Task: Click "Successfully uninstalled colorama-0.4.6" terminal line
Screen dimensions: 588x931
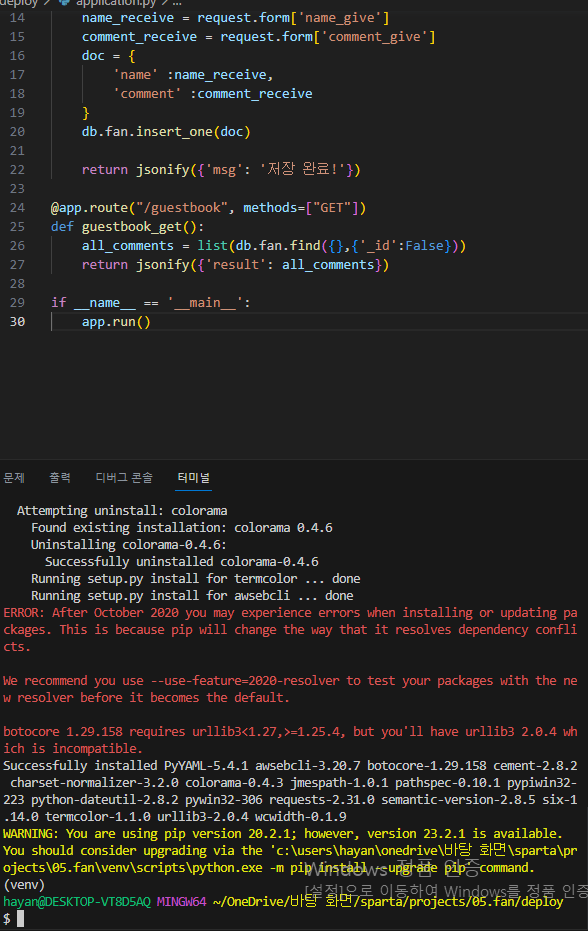Action: (182, 562)
